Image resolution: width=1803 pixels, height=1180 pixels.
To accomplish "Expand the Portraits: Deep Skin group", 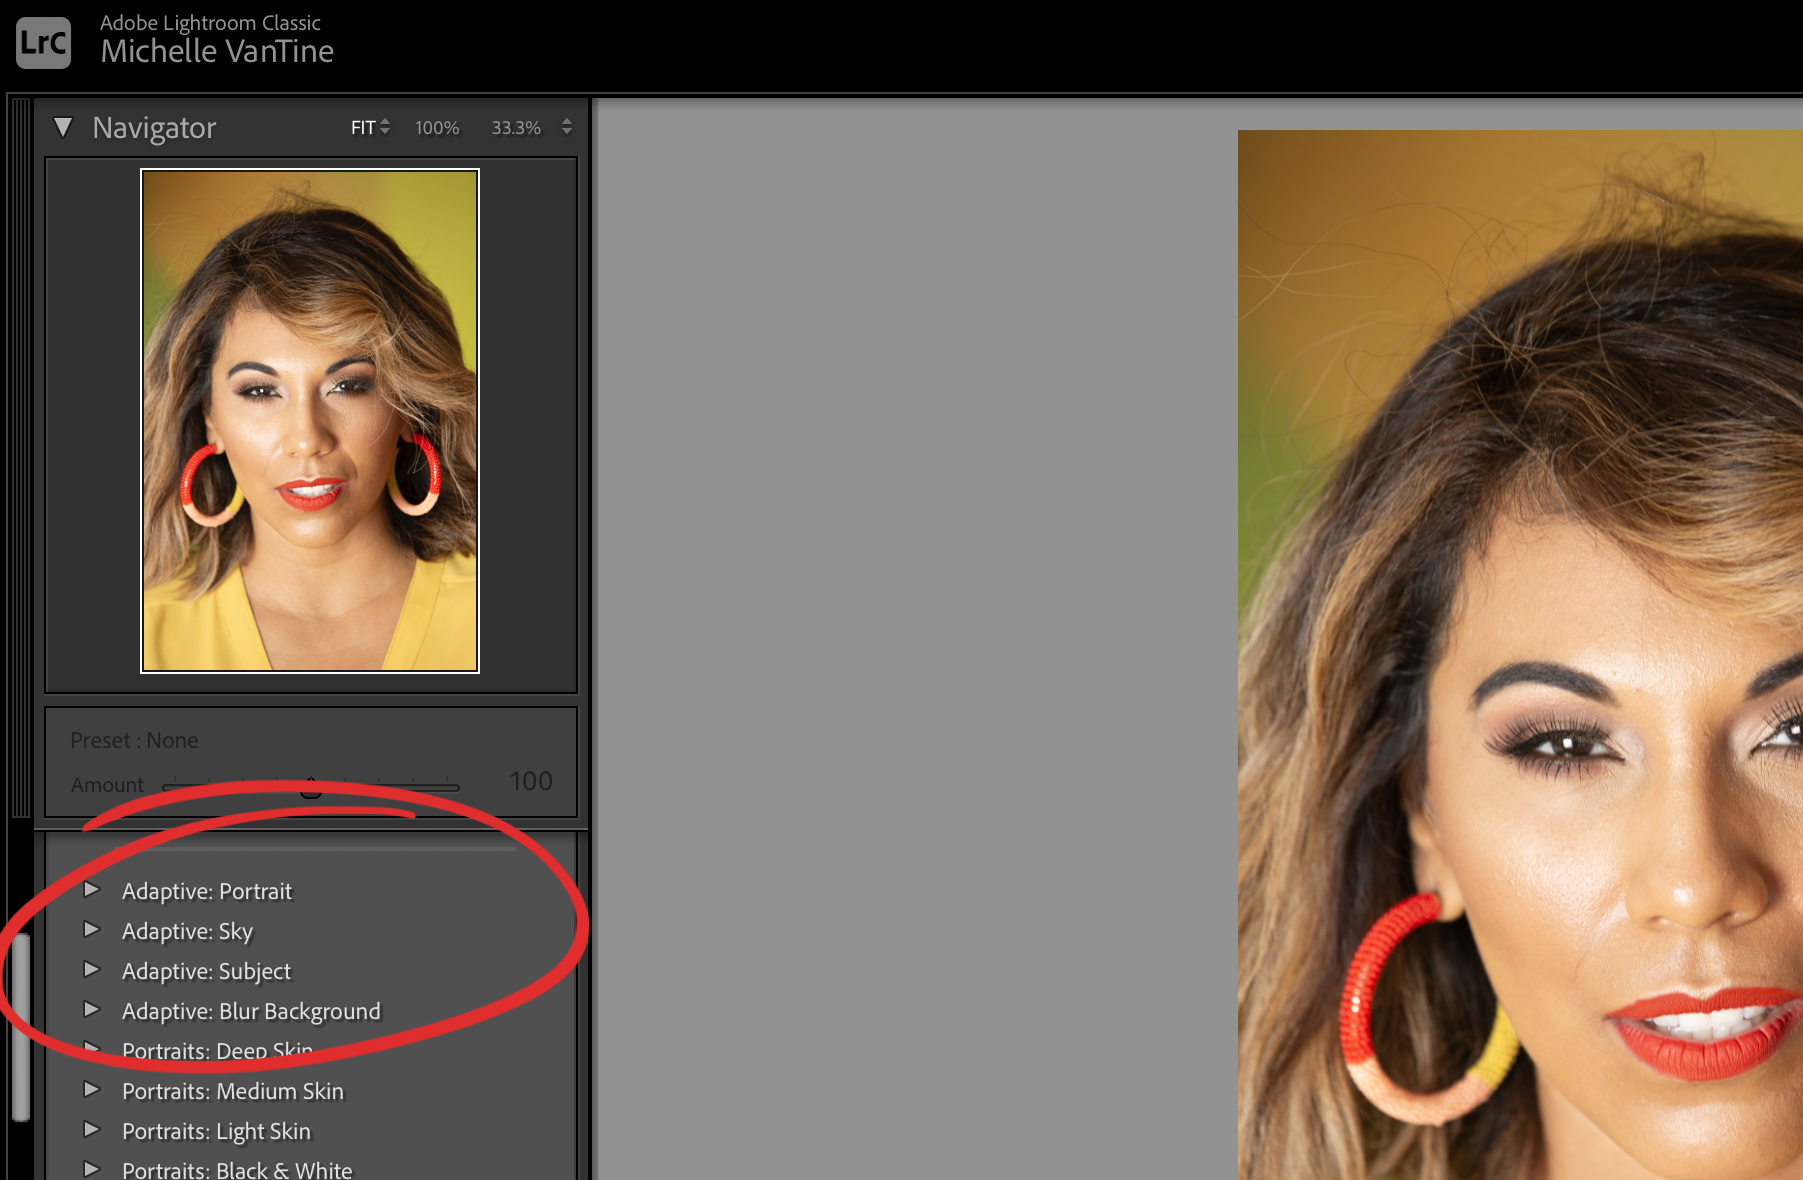I will coord(94,1050).
